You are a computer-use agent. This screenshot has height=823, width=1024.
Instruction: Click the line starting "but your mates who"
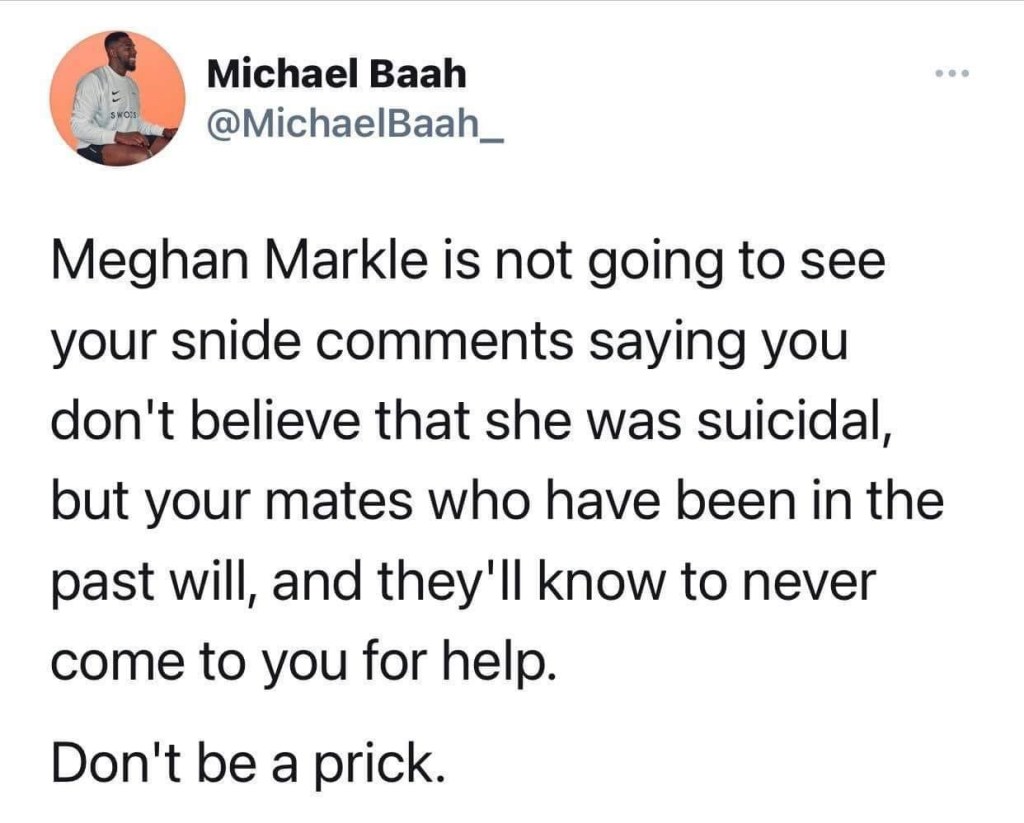496,500
